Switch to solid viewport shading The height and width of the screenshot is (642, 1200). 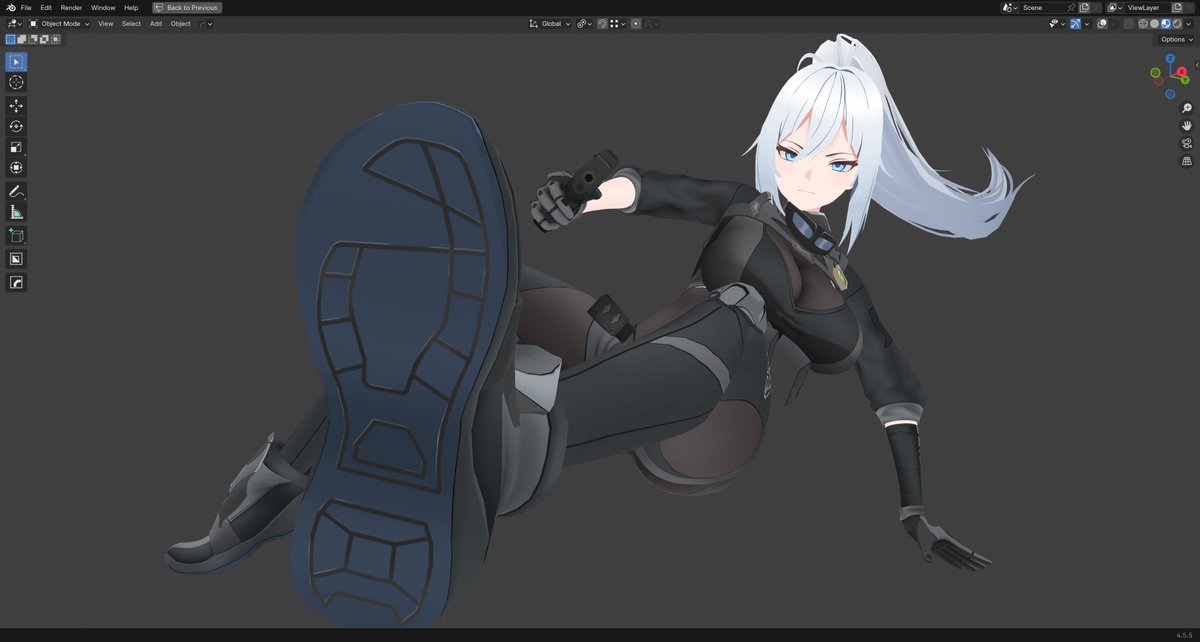[1154, 23]
